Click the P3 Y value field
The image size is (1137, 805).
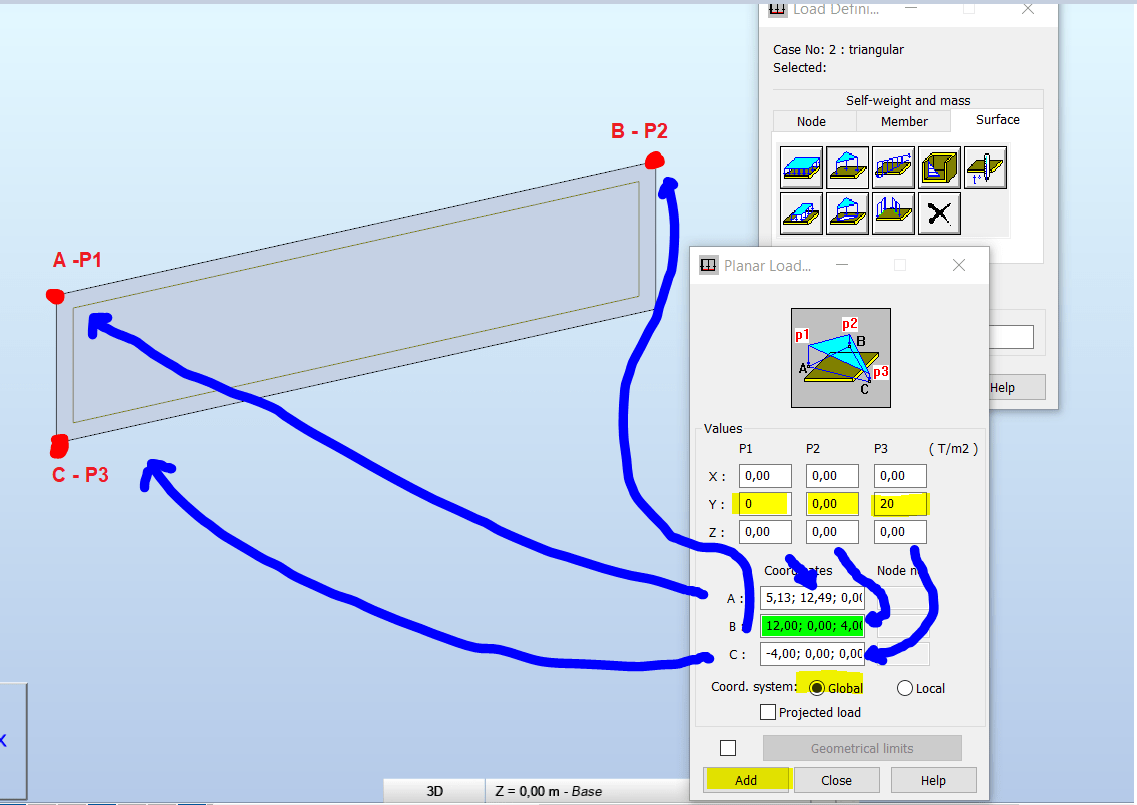tap(900, 504)
